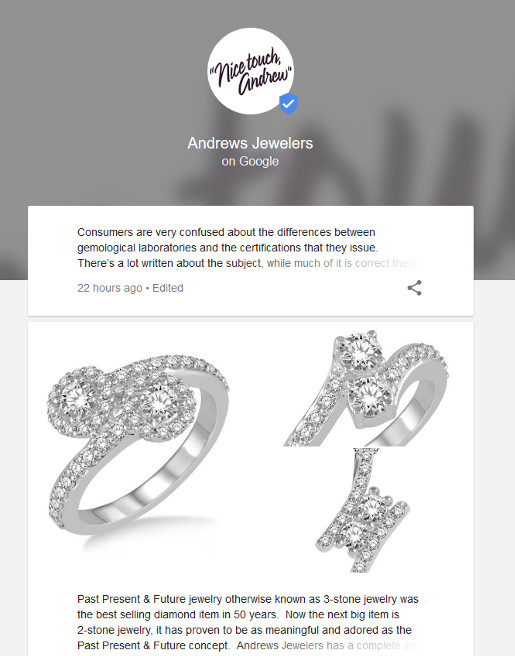Screen dimensions: 515x656
Task: Click the share icon on the first post
Action: [x=414, y=288]
